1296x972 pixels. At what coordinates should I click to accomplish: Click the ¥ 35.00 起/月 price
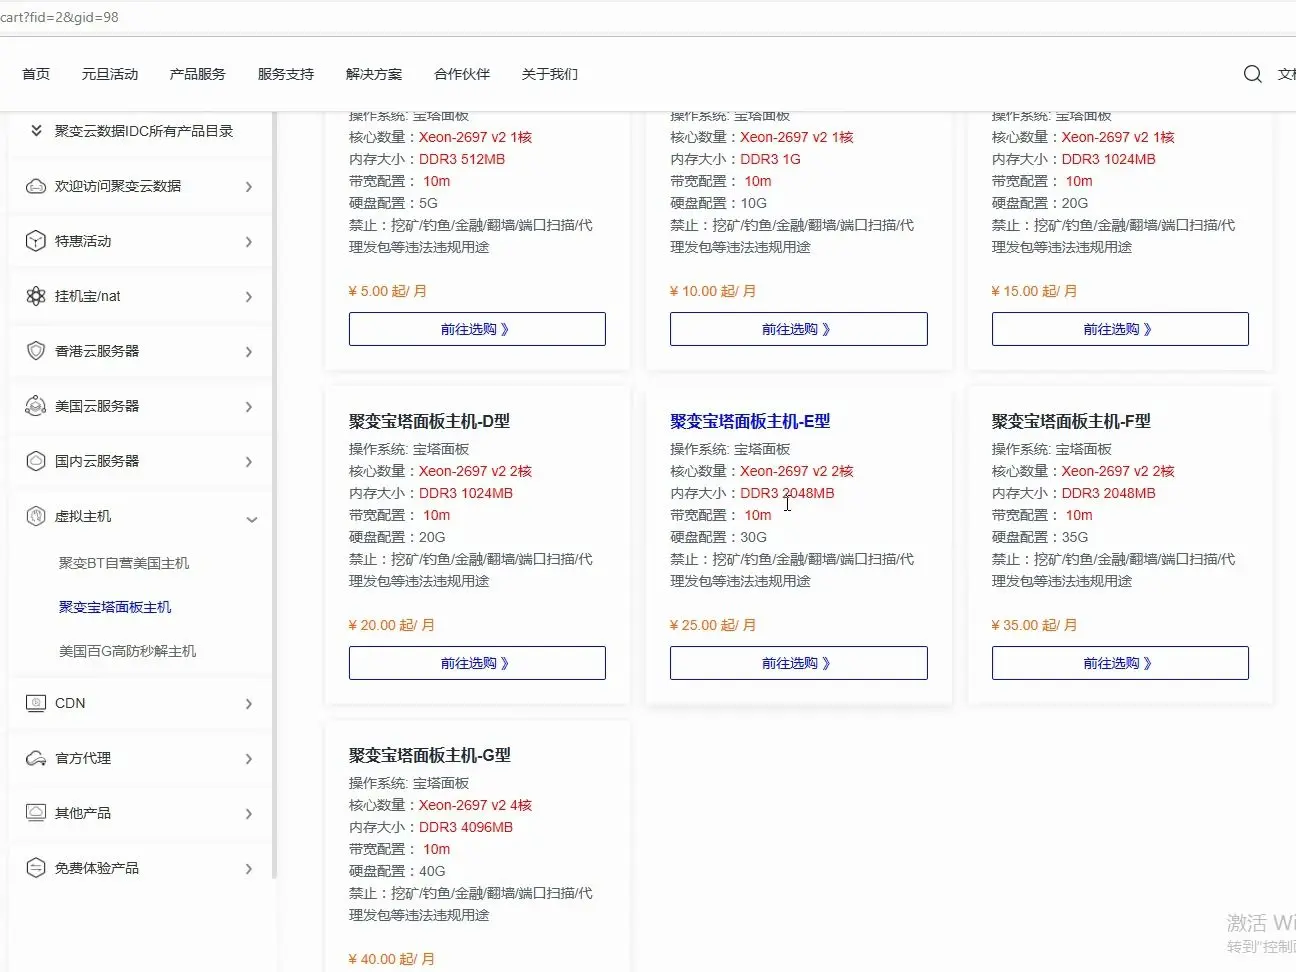(1034, 625)
